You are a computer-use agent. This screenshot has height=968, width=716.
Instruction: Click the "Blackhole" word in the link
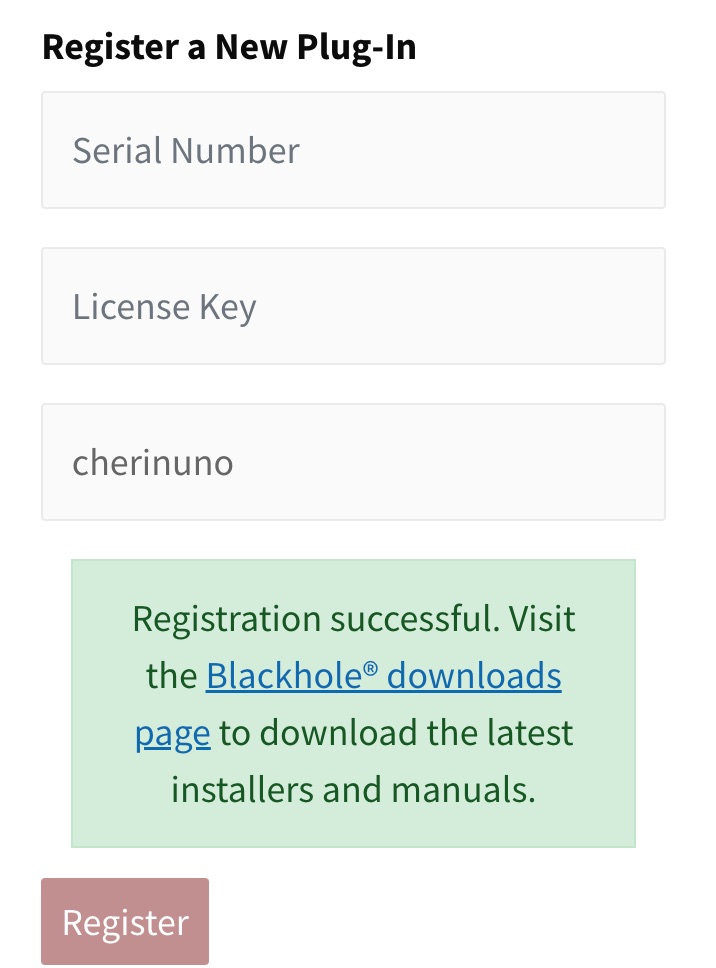pos(283,677)
